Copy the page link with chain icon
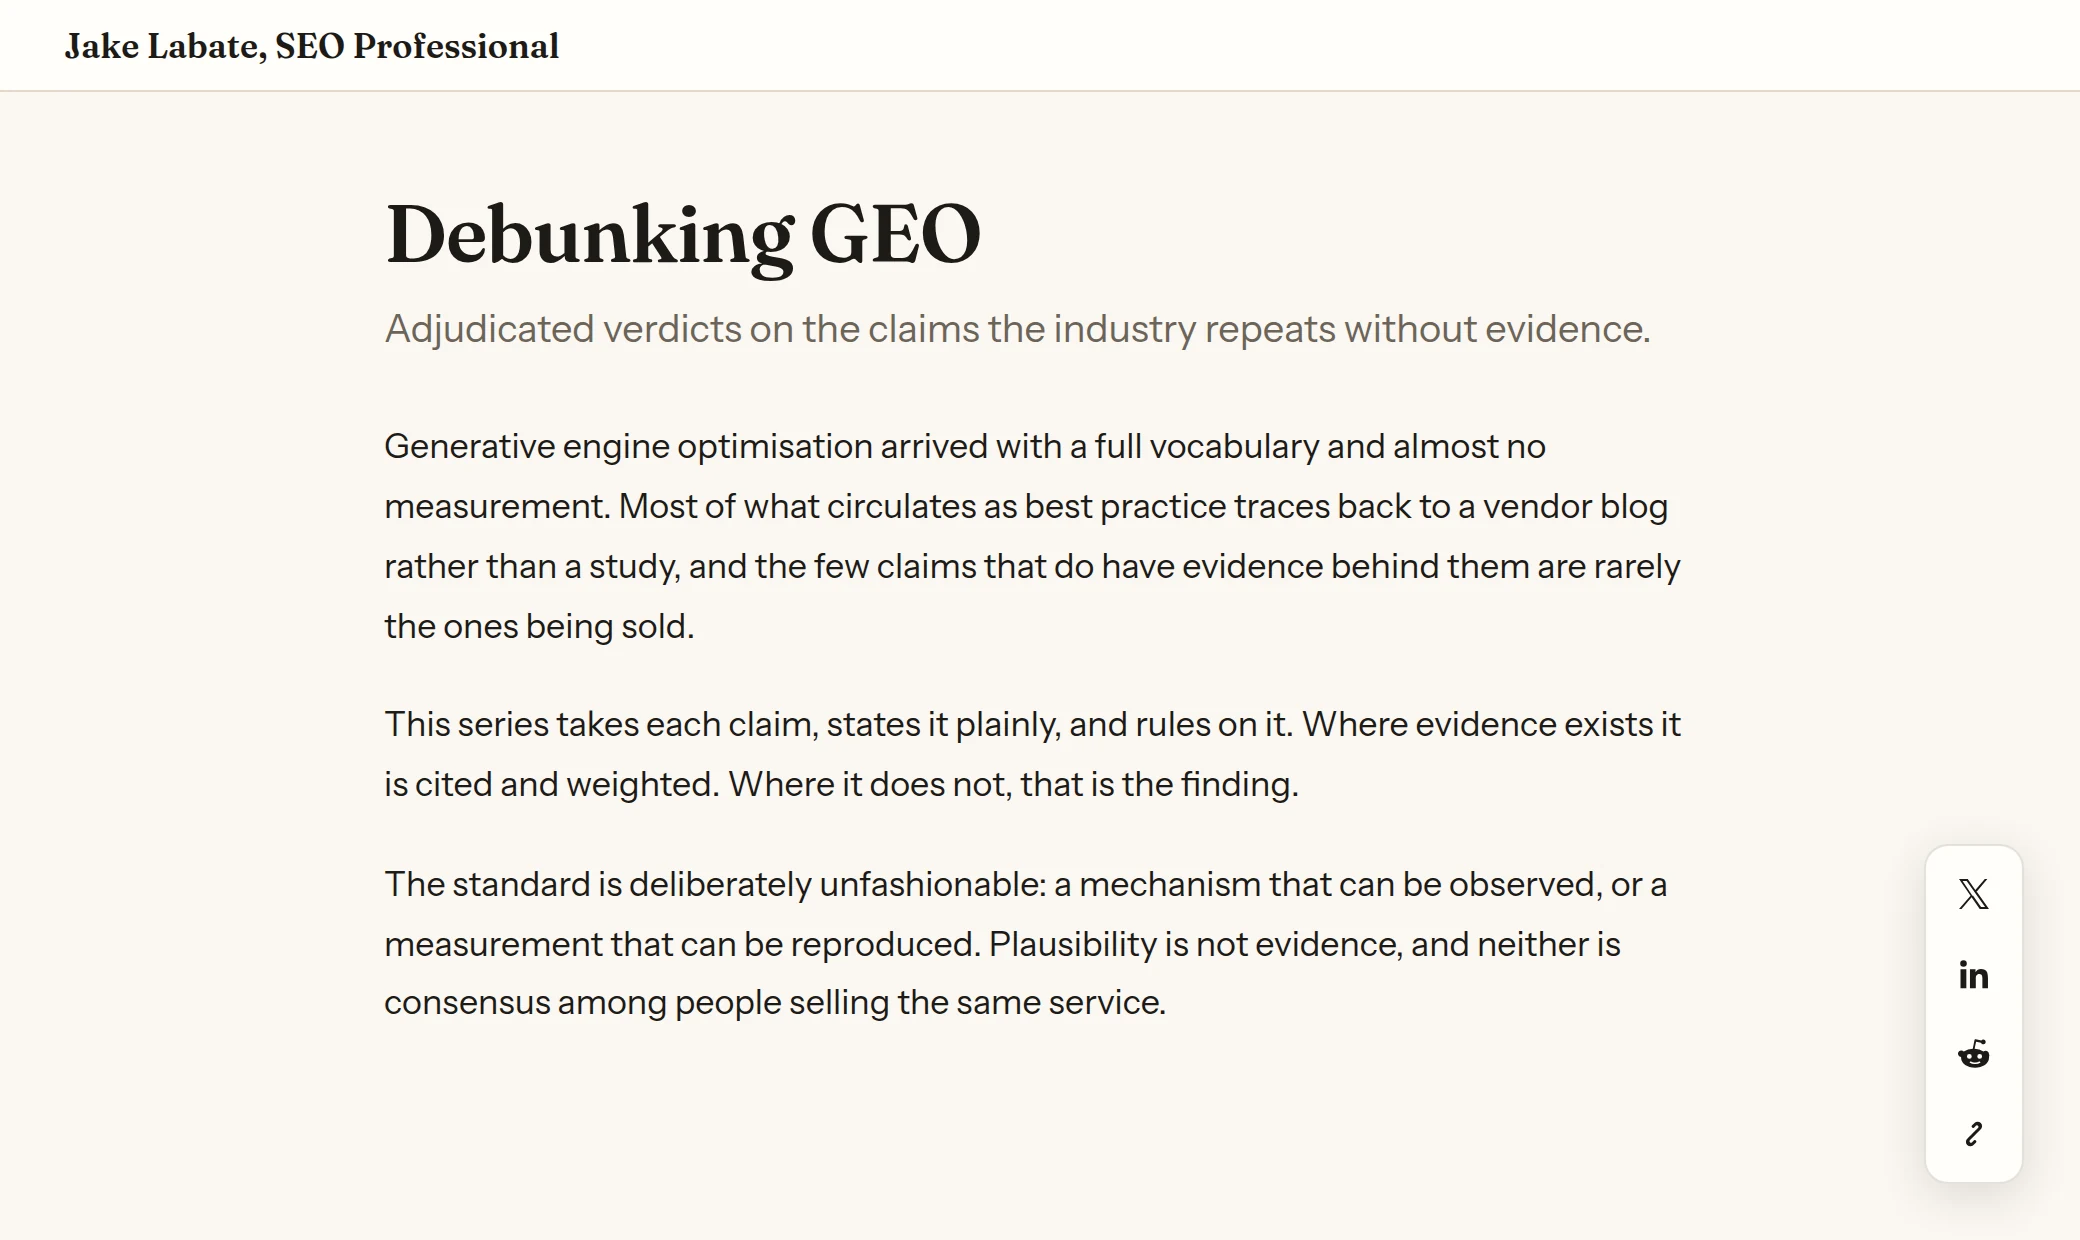 pos(1973,1134)
